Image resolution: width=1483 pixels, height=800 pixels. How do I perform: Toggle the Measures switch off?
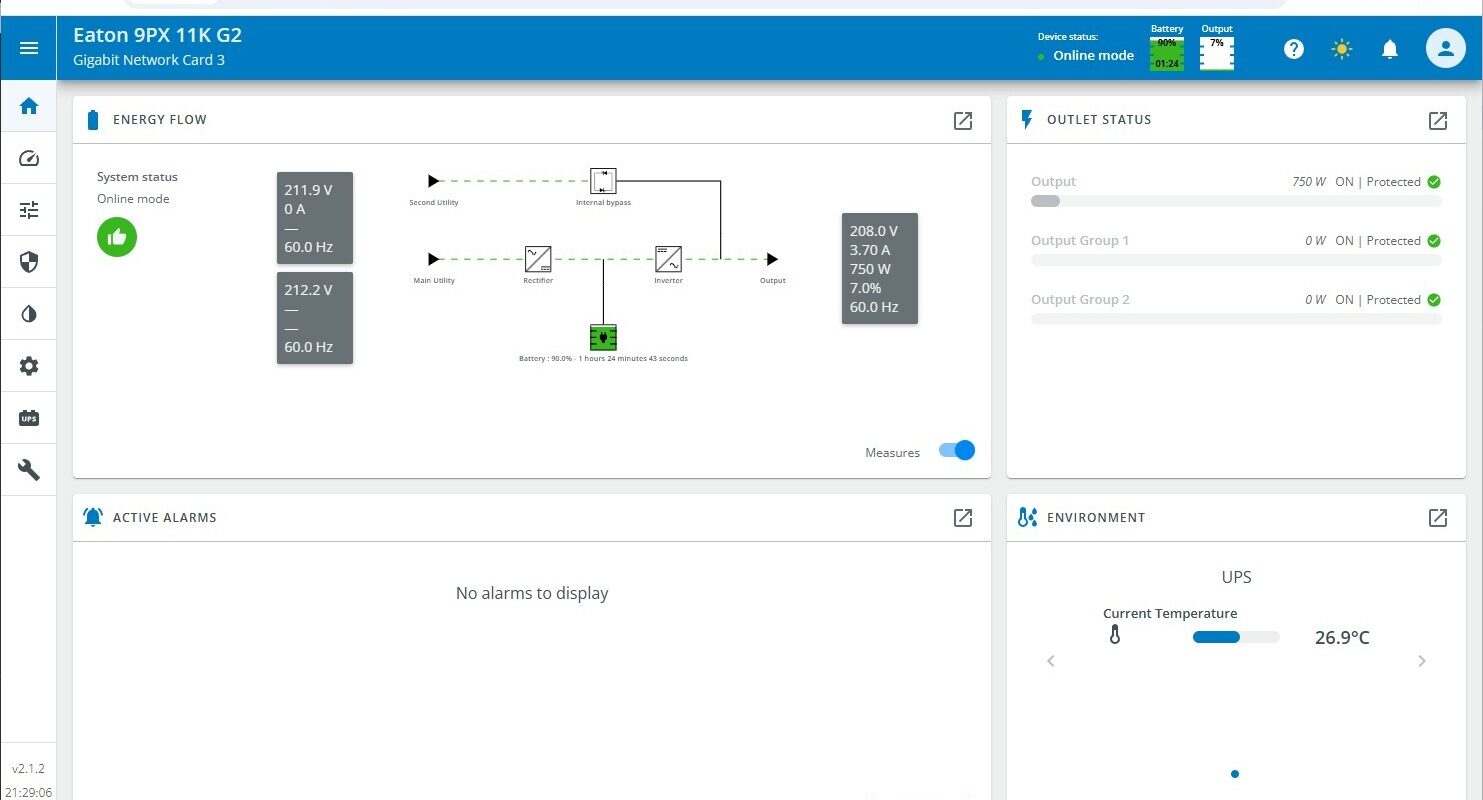click(957, 451)
